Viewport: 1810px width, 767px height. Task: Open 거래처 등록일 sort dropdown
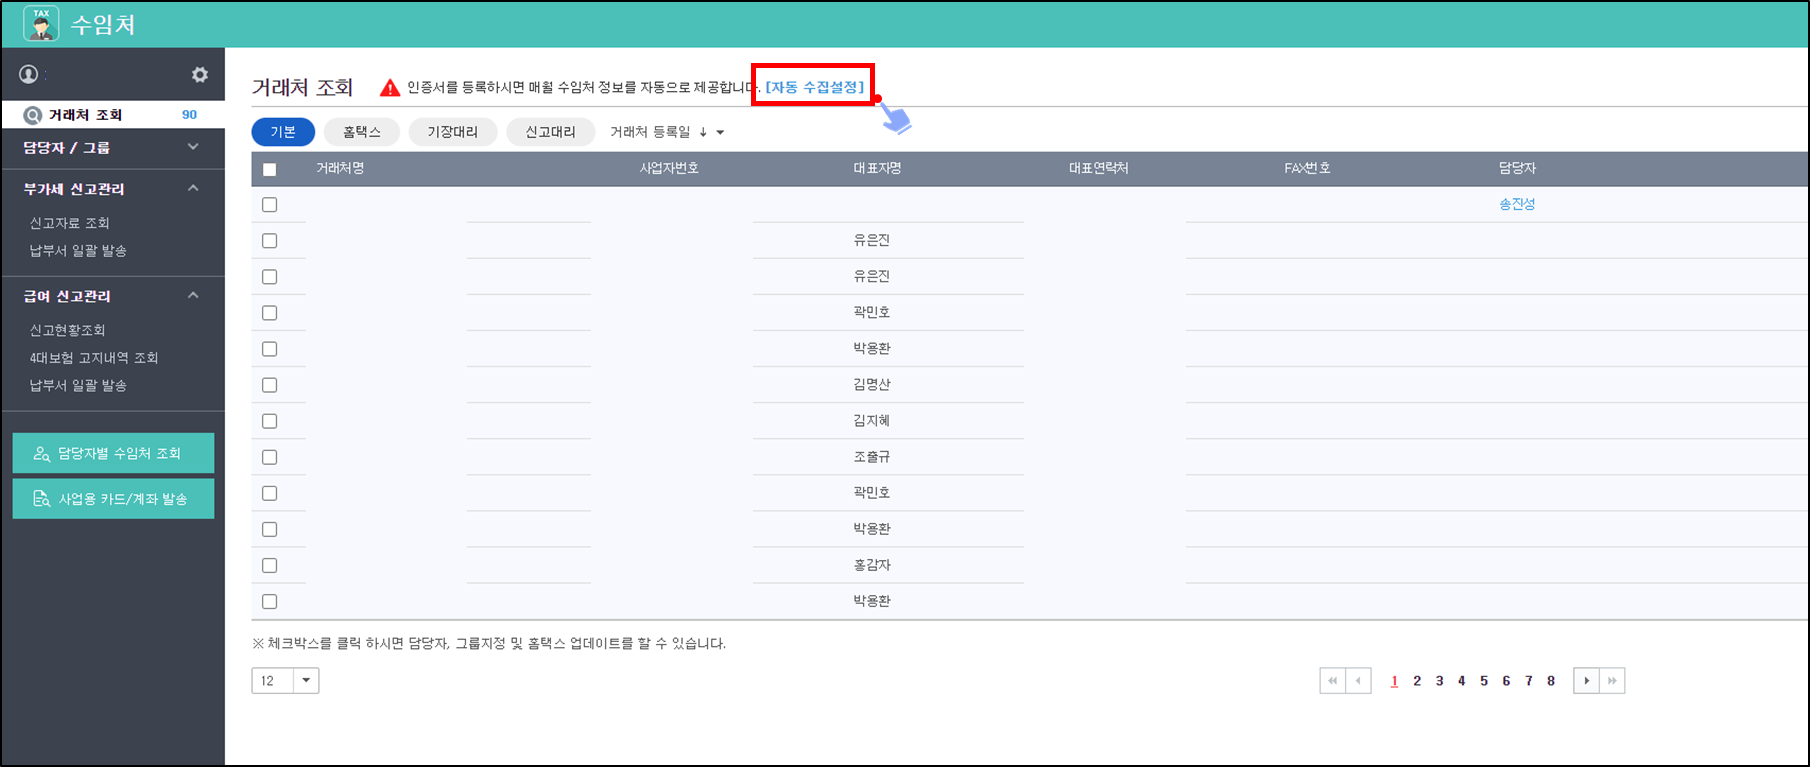(667, 132)
